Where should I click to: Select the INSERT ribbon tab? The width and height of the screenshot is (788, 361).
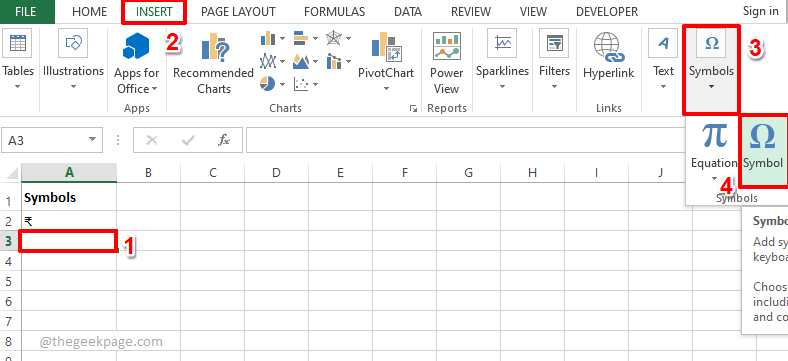point(154,12)
